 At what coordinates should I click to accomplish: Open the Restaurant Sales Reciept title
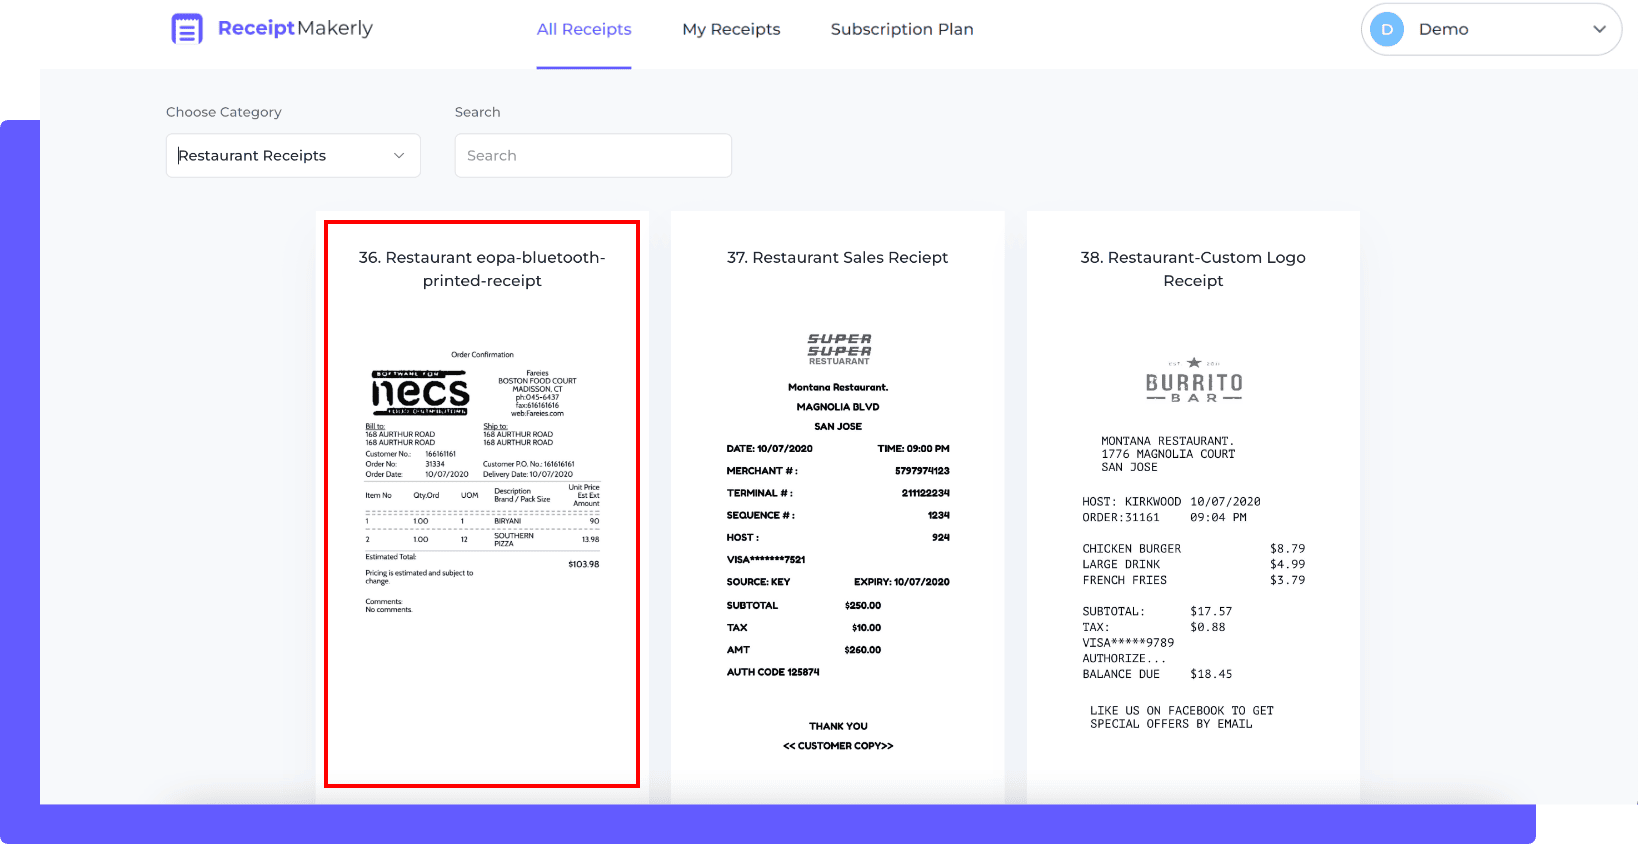[x=837, y=257]
